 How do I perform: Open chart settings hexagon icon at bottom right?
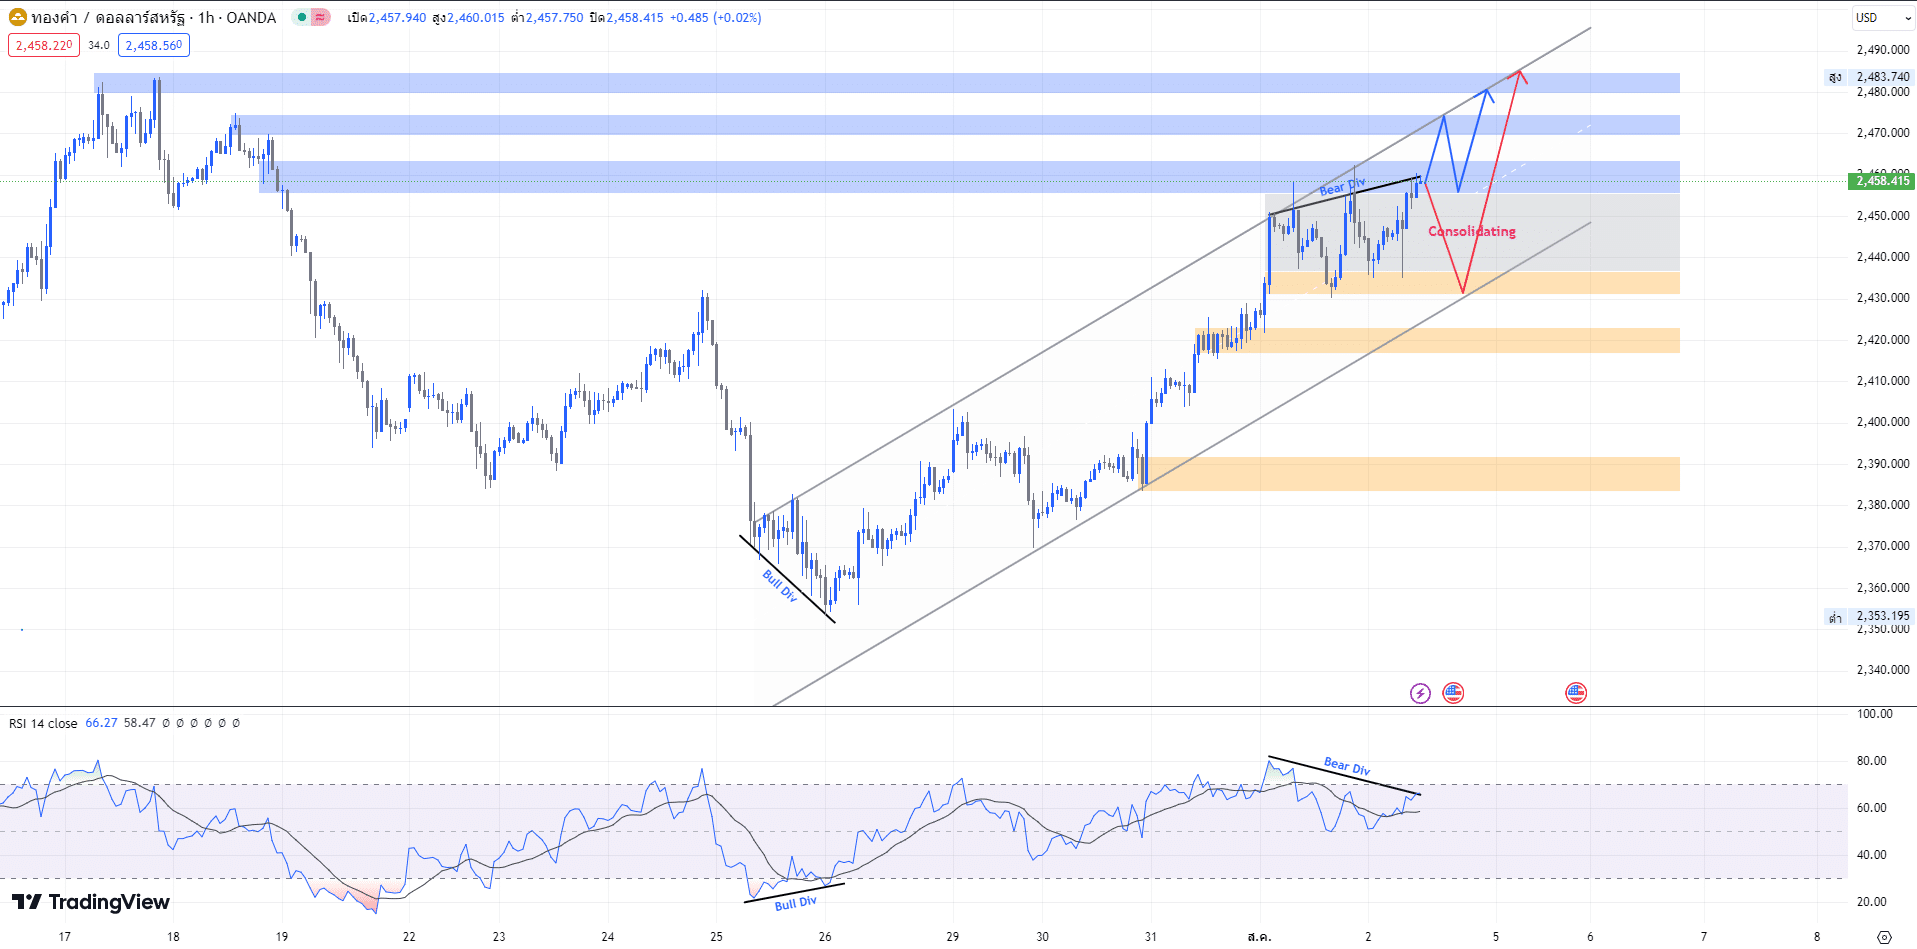(1884, 937)
